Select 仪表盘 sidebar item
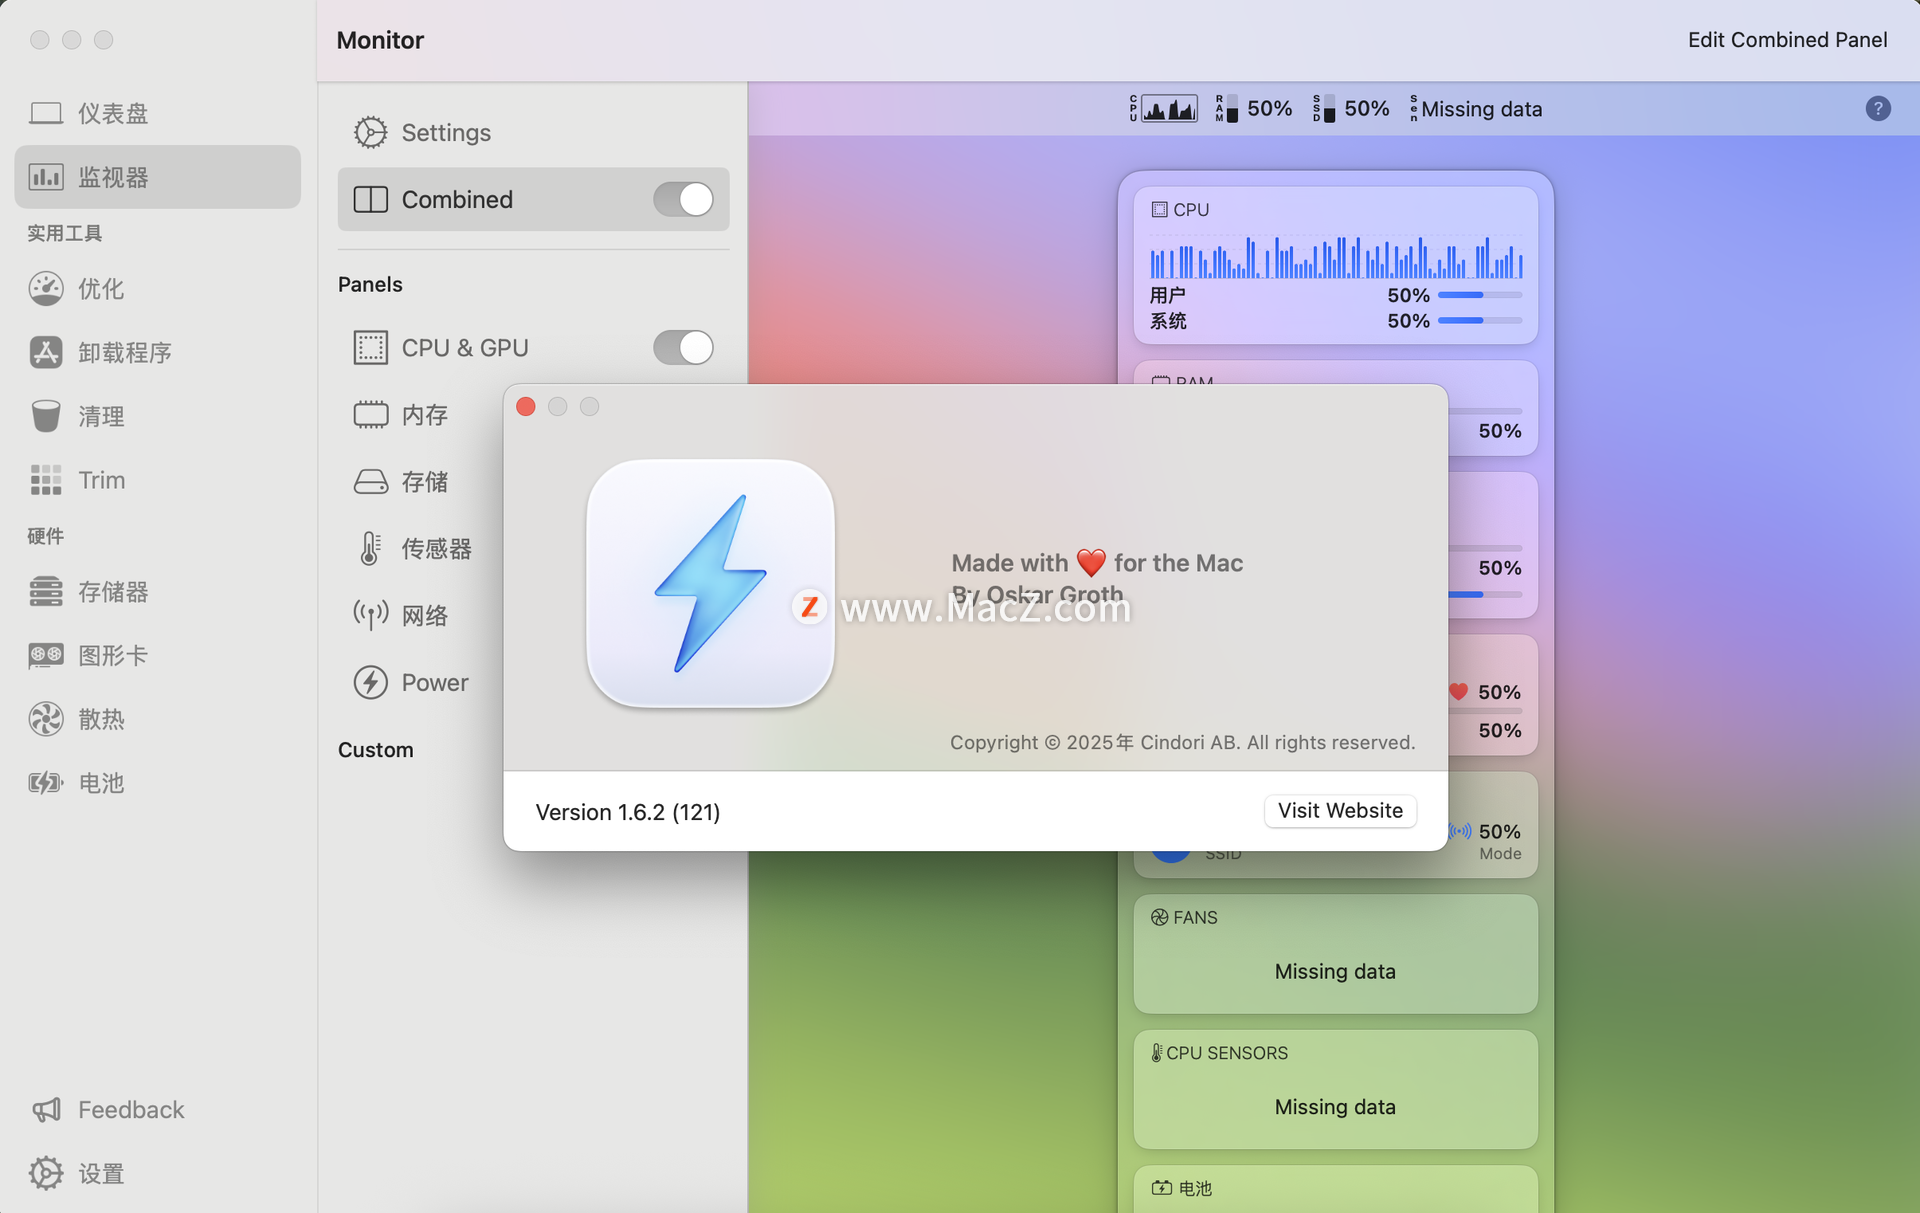 (158, 113)
